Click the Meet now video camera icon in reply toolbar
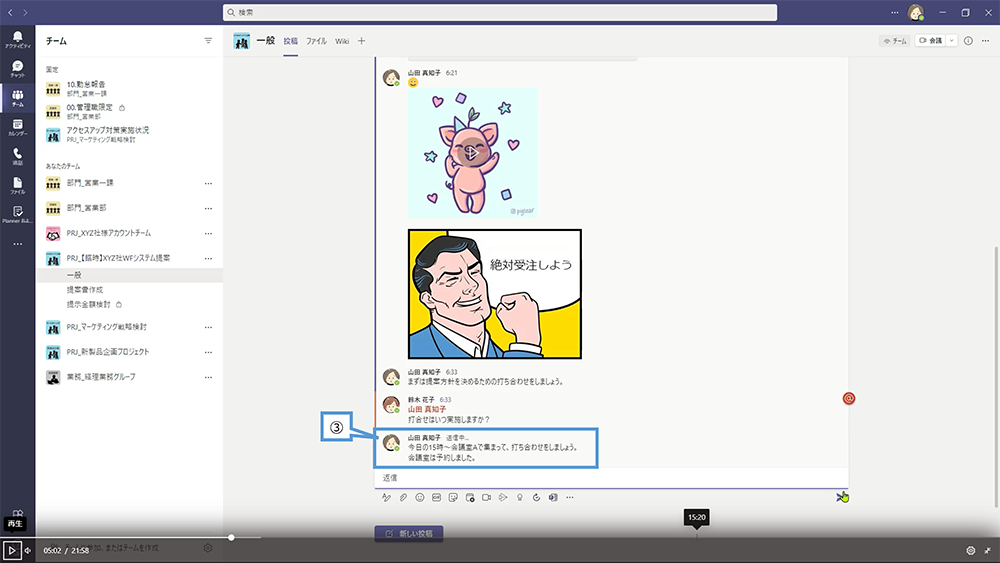Screen dimensions: 1000x563 coord(487,497)
